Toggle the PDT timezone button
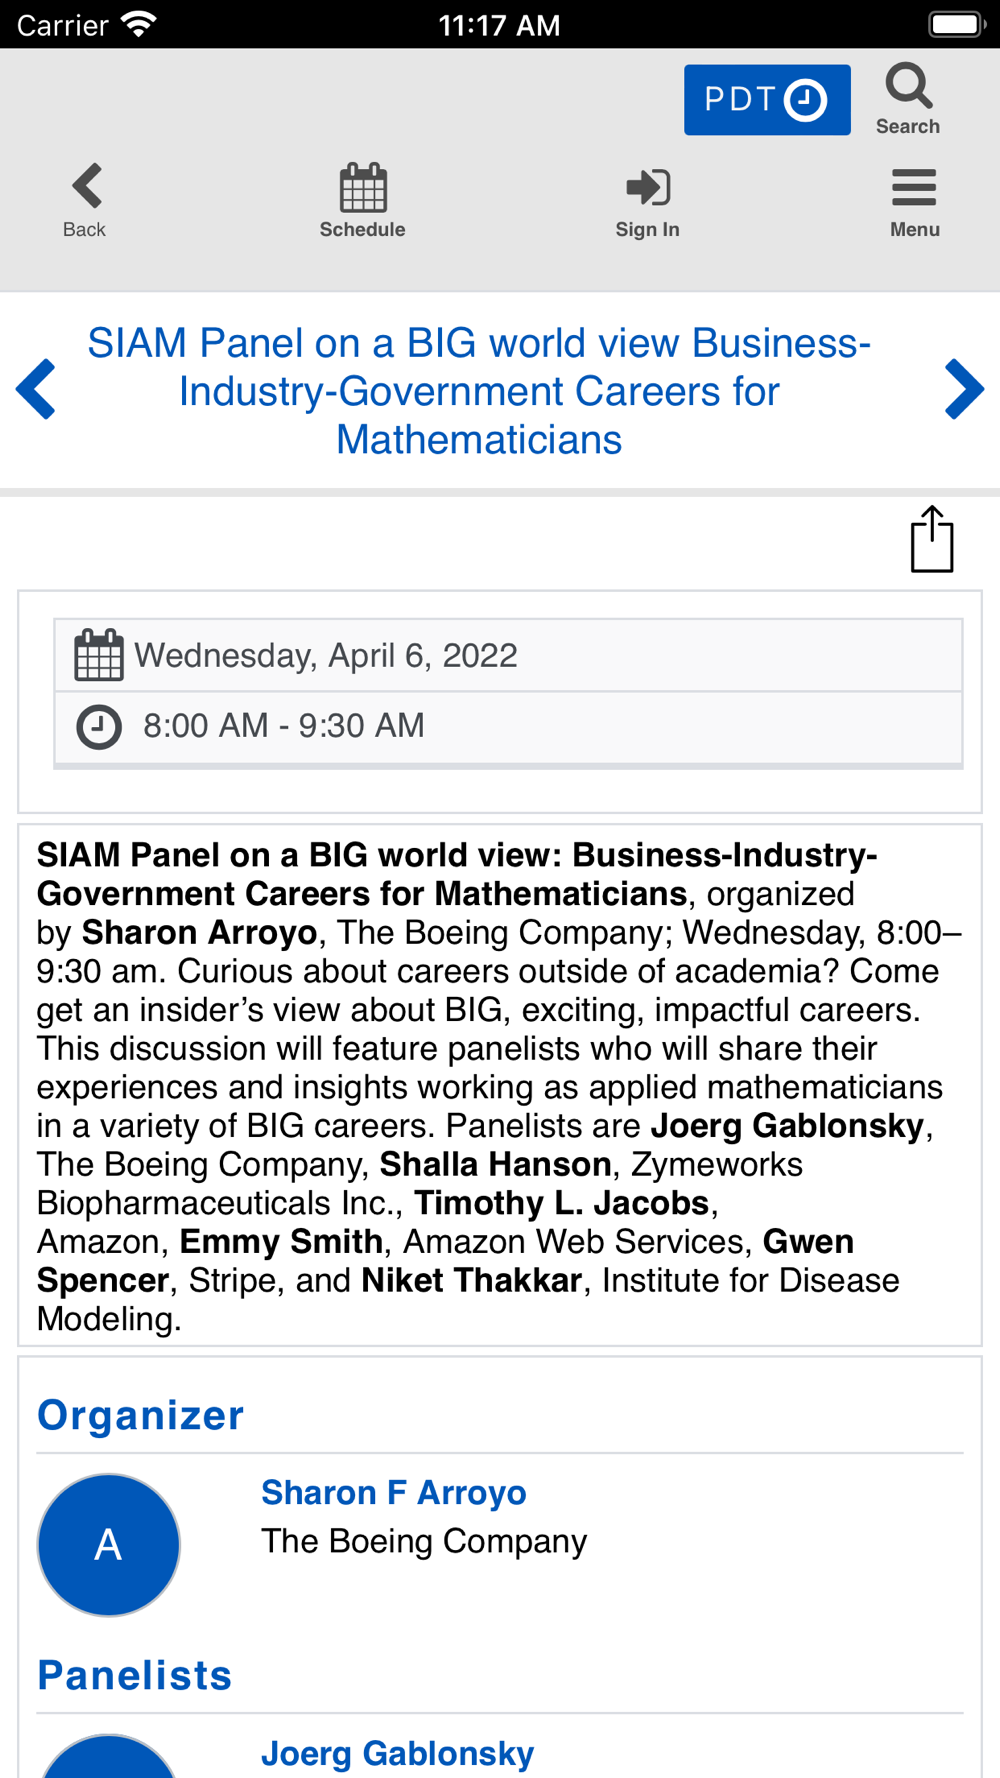1000x1778 pixels. tap(767, 100)
